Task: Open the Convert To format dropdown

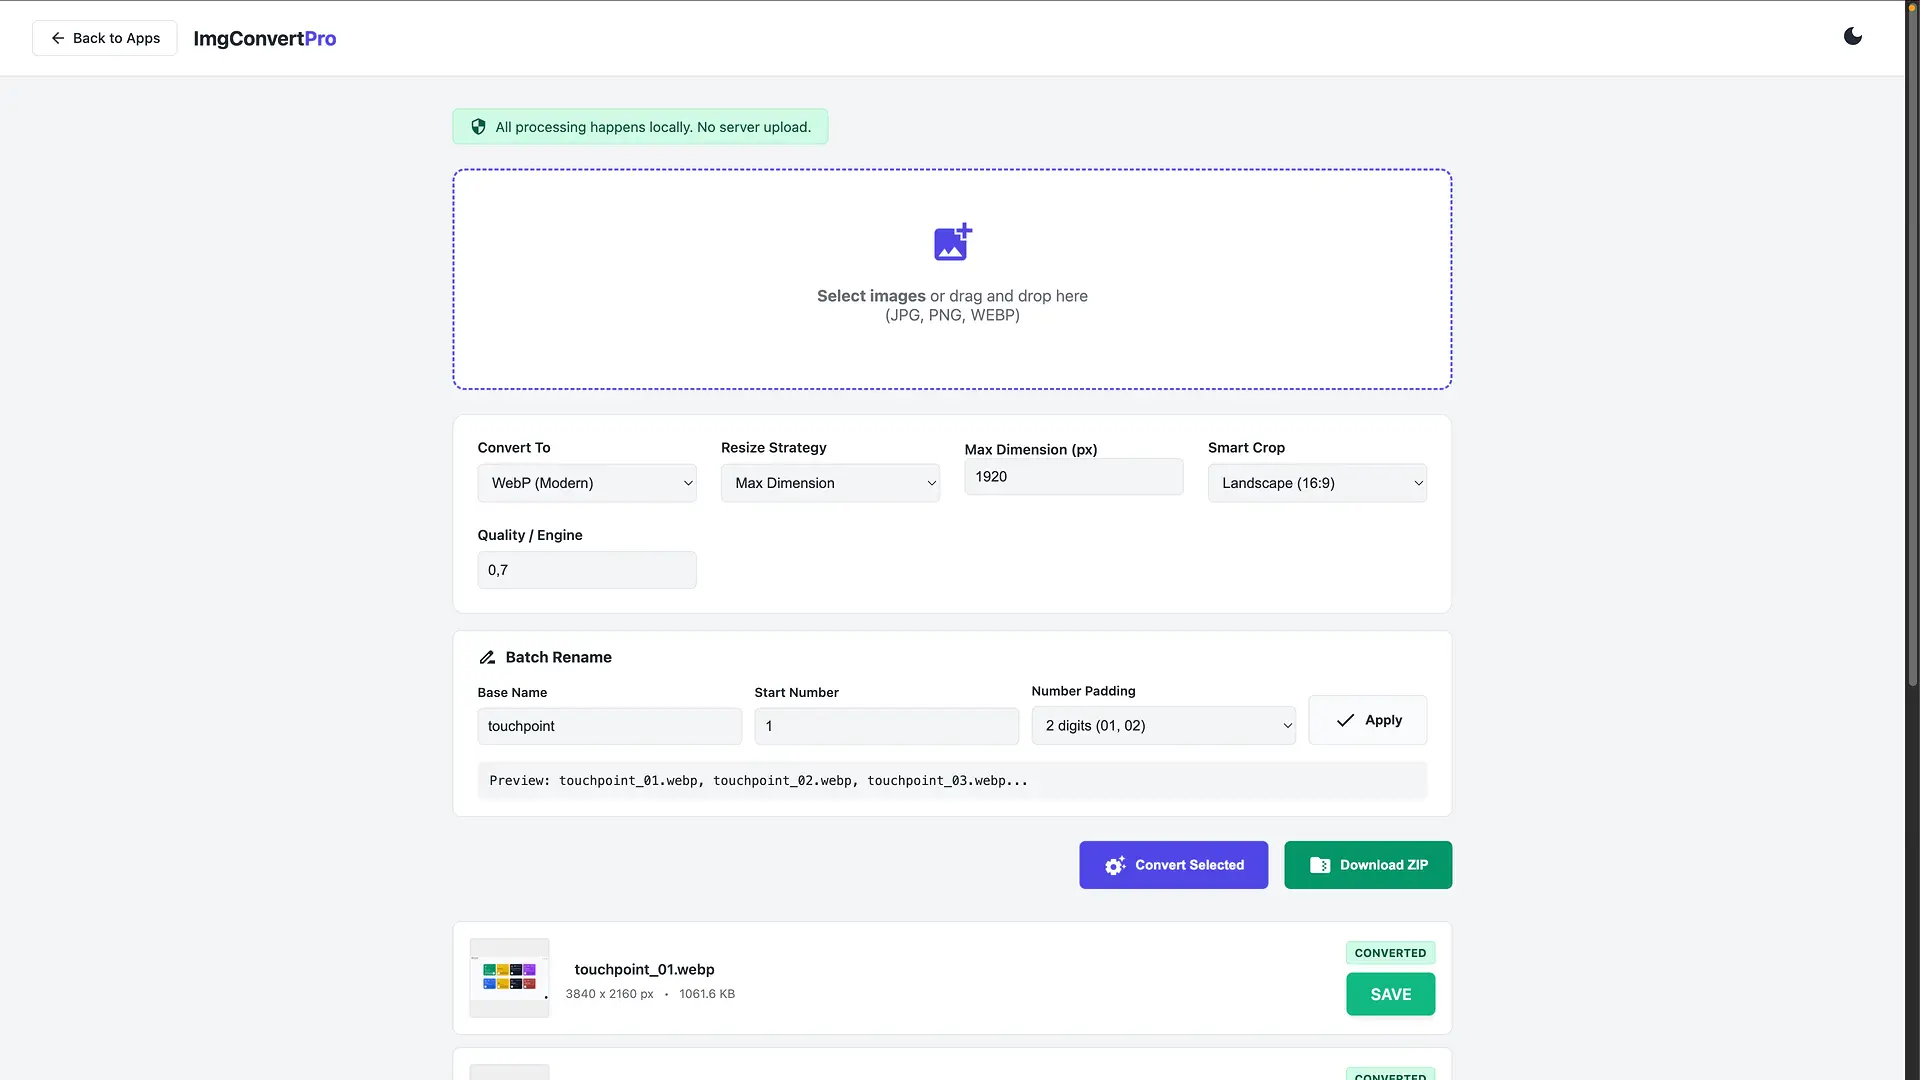Action: [586, 483]
